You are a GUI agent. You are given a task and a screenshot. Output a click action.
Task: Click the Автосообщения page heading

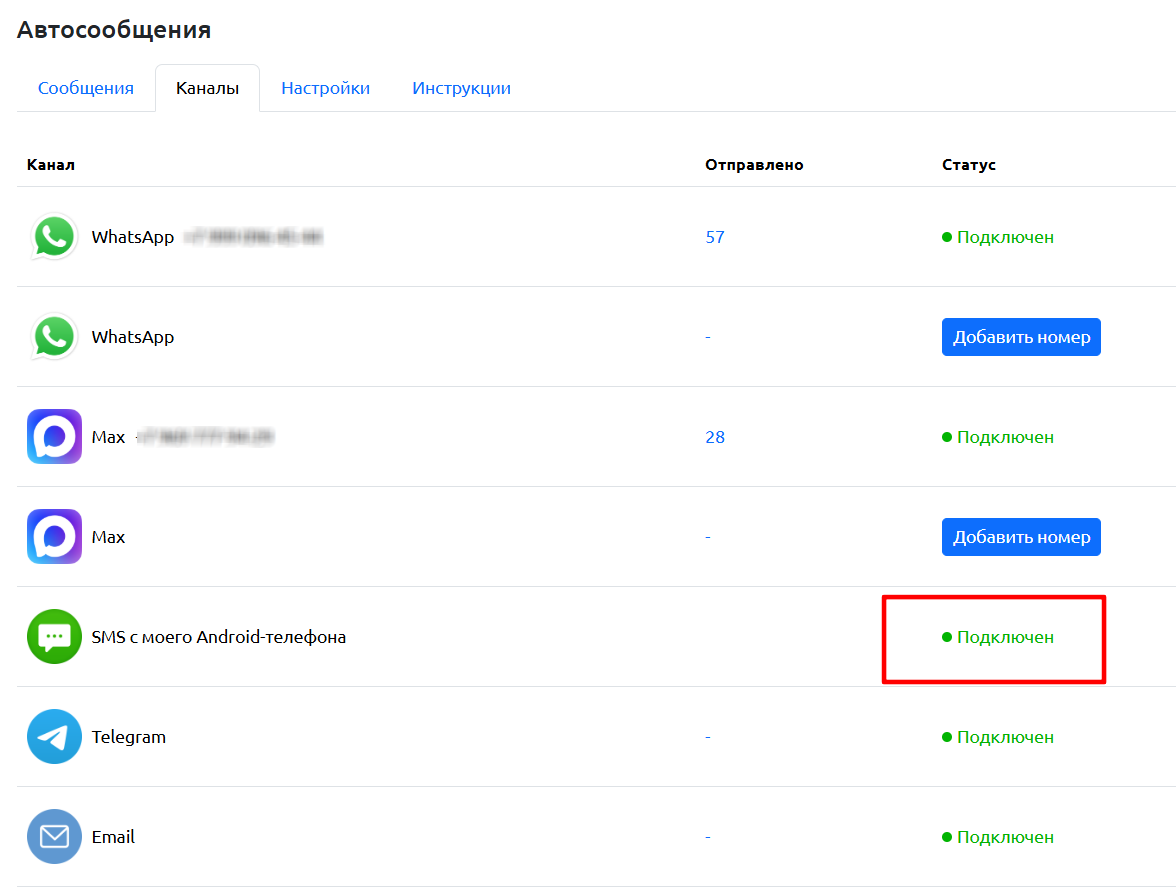[x=114, y=29]
